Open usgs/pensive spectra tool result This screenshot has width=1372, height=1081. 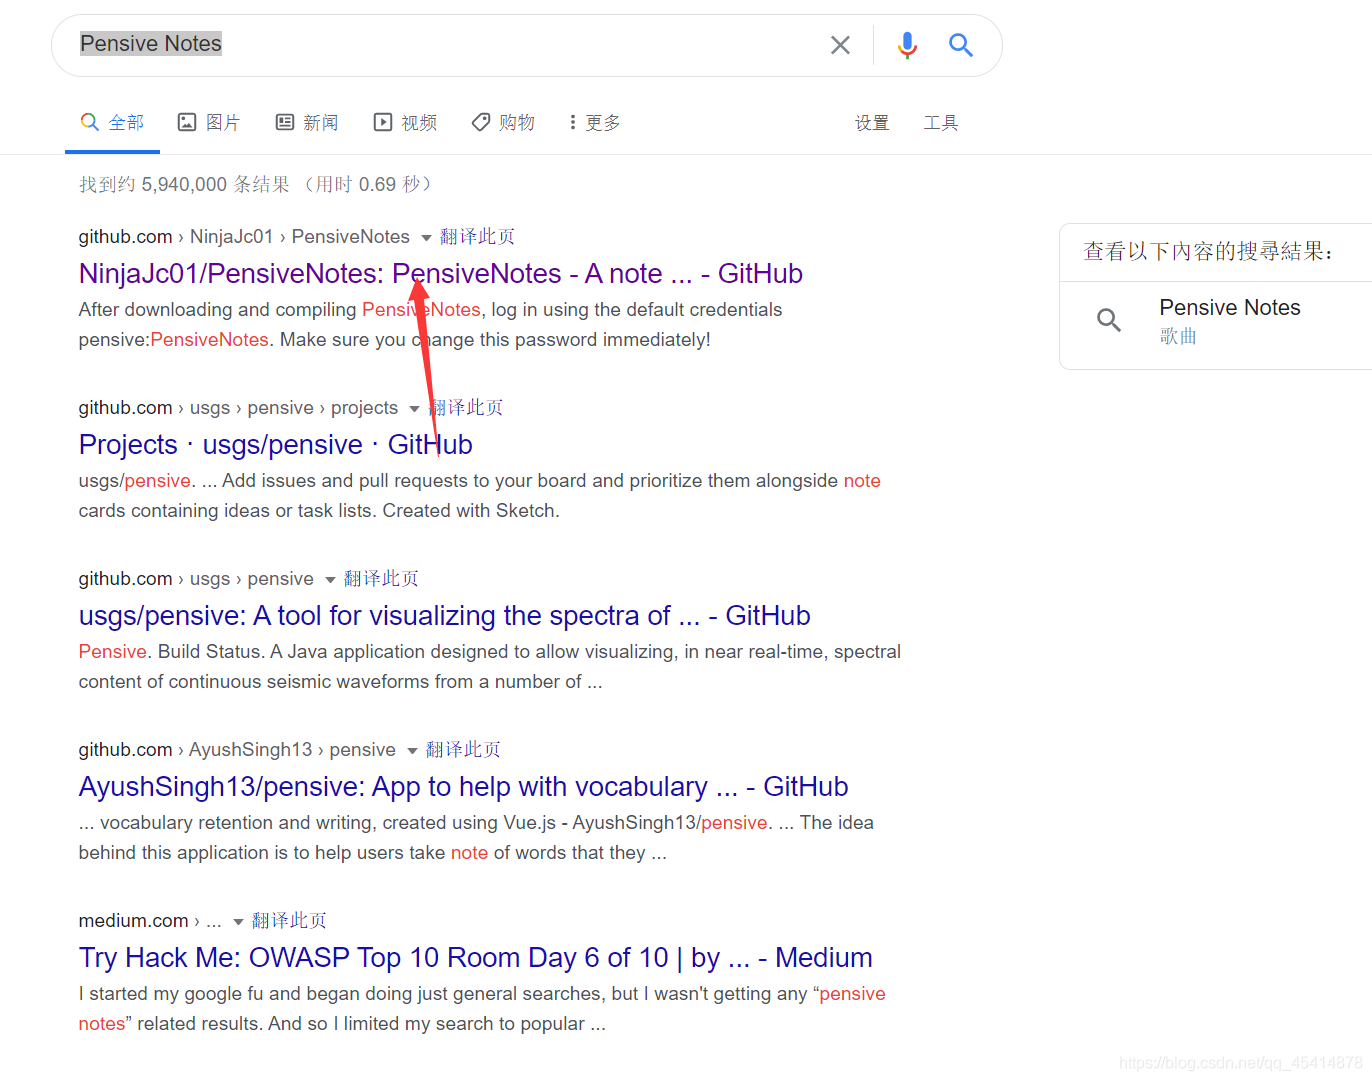pos(445,616)
